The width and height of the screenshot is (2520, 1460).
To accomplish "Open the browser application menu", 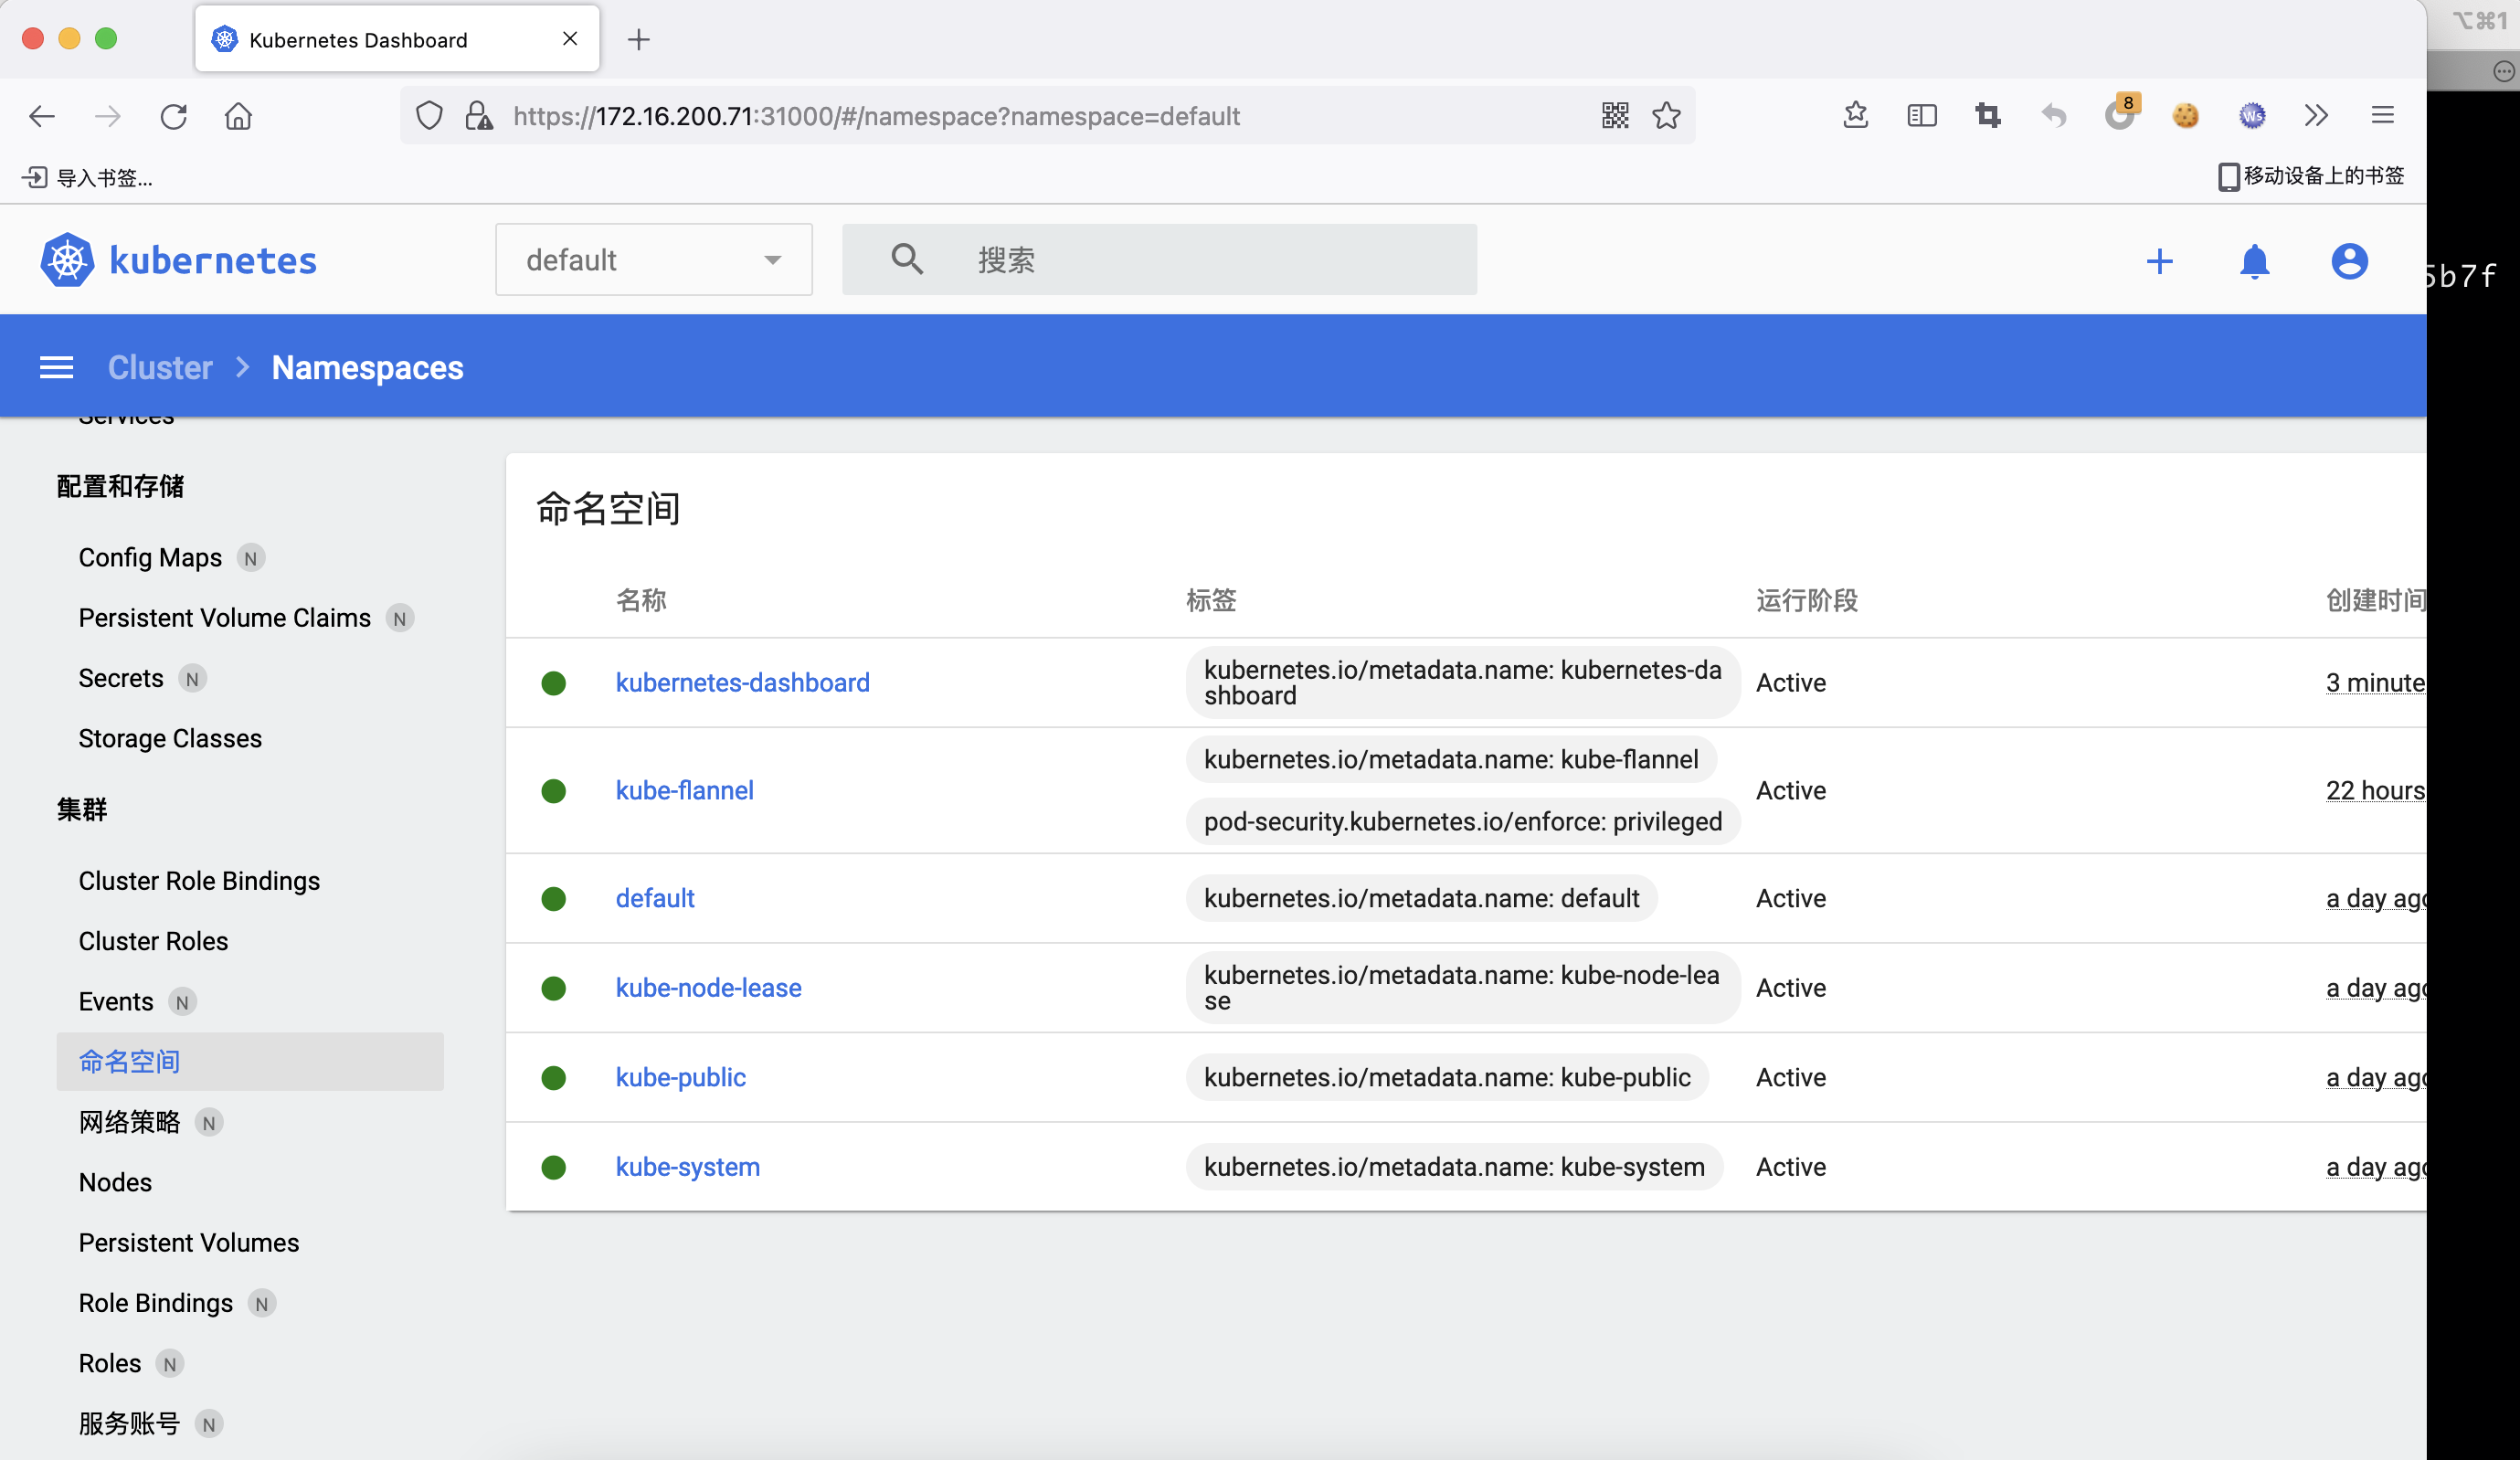I will tap(2382, 116).
